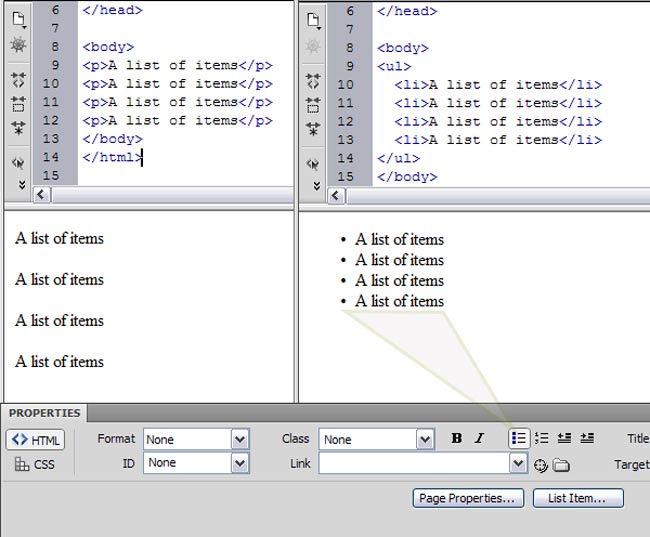This screenshot has height=537, width=650.
Task: Select the PROPERTIES panel tab
Action: pos(44,413)
